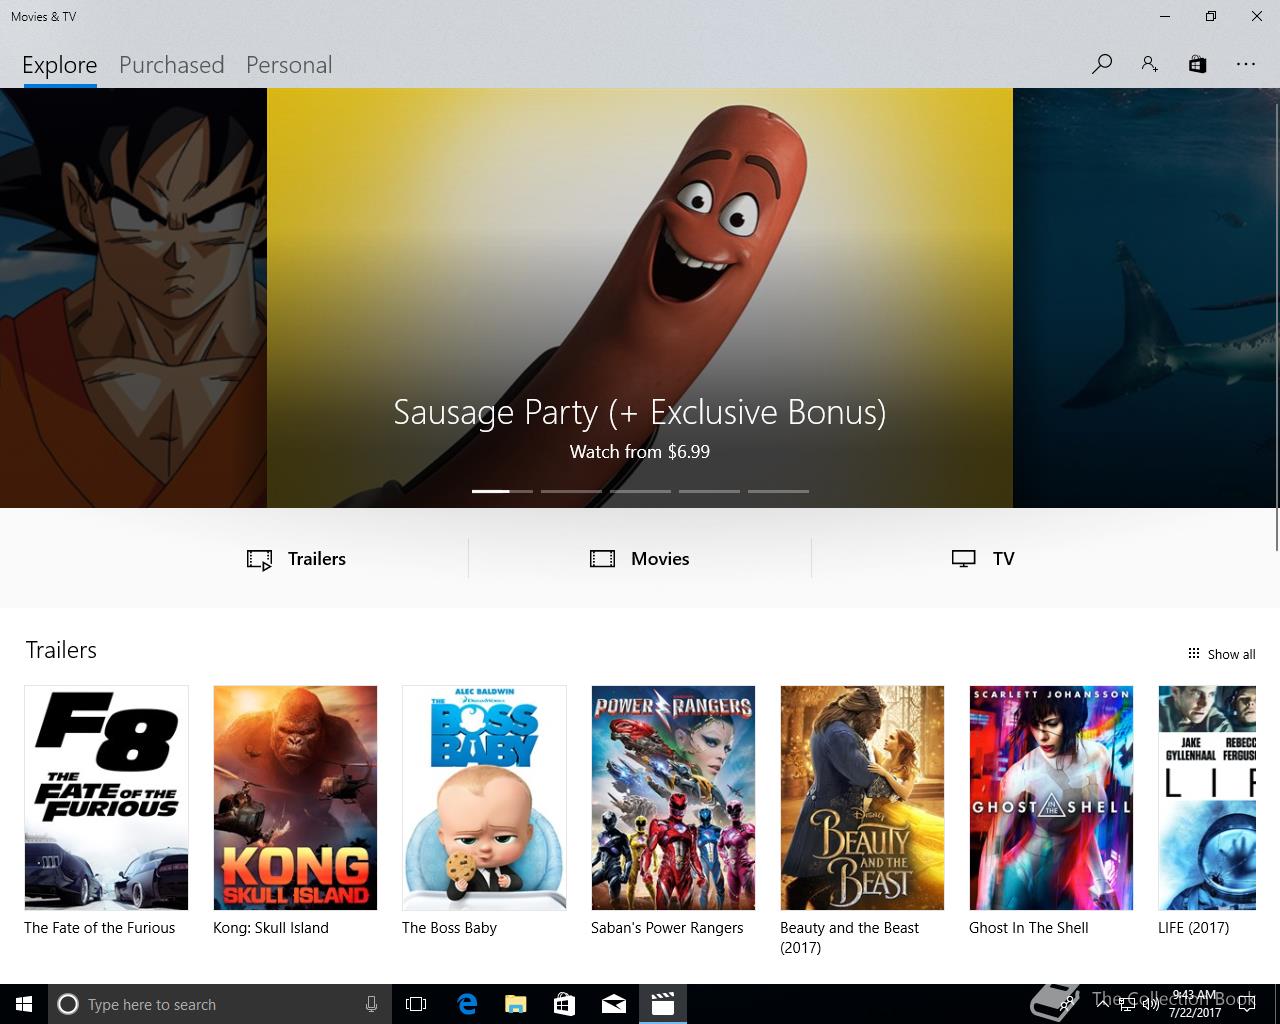Viewport: 1280px width, 1024px height.
Task: Select the Dragon Ball banner on left
Action: coord(133,298)
